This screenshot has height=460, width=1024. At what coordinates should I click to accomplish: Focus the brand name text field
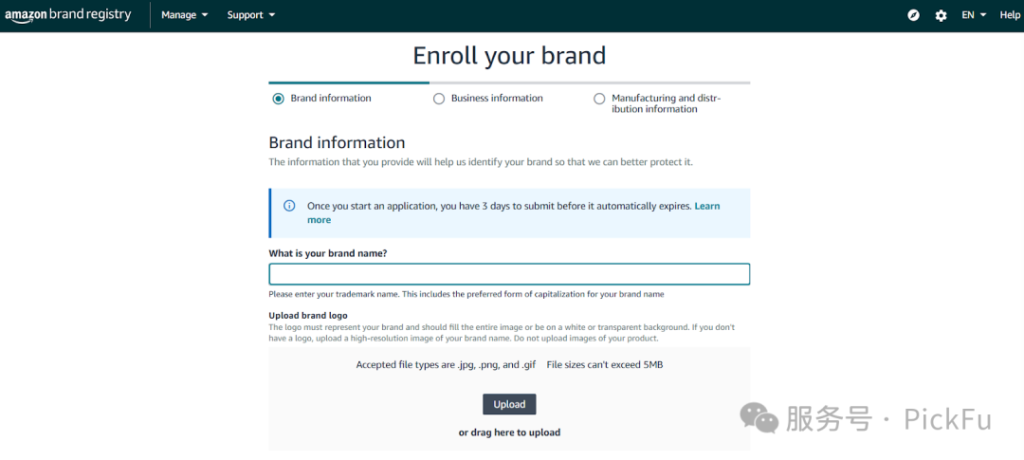[x=509, y=275]
